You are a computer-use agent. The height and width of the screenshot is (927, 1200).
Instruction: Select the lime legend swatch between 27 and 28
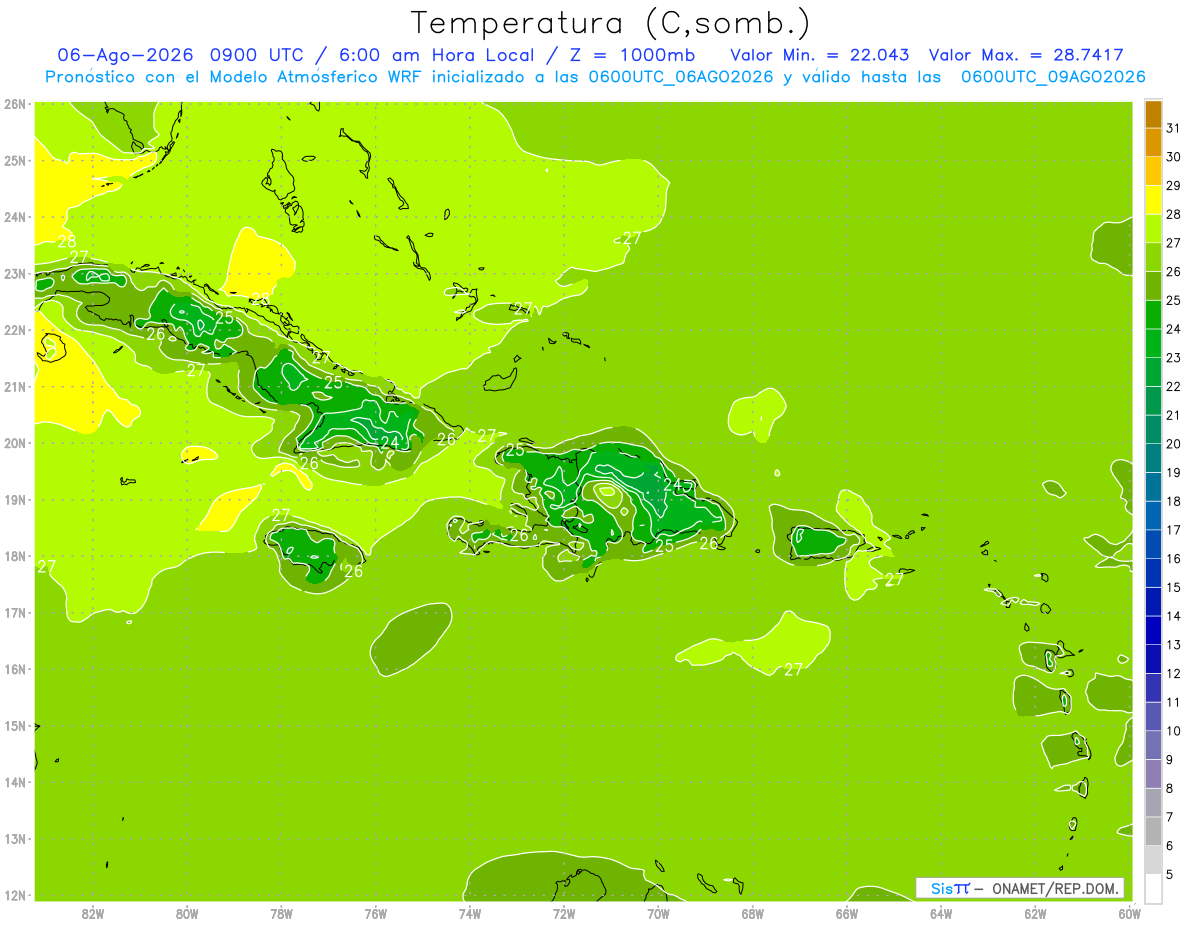tap(1153, 228)
